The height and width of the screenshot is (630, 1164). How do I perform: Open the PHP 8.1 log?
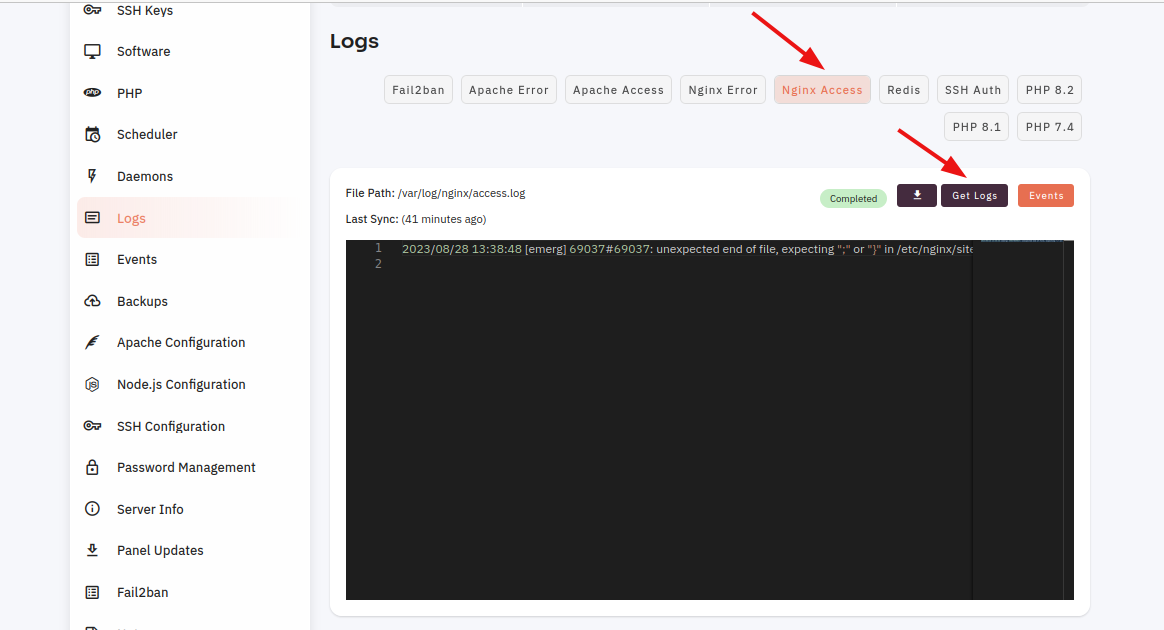[x=976, y=127]
